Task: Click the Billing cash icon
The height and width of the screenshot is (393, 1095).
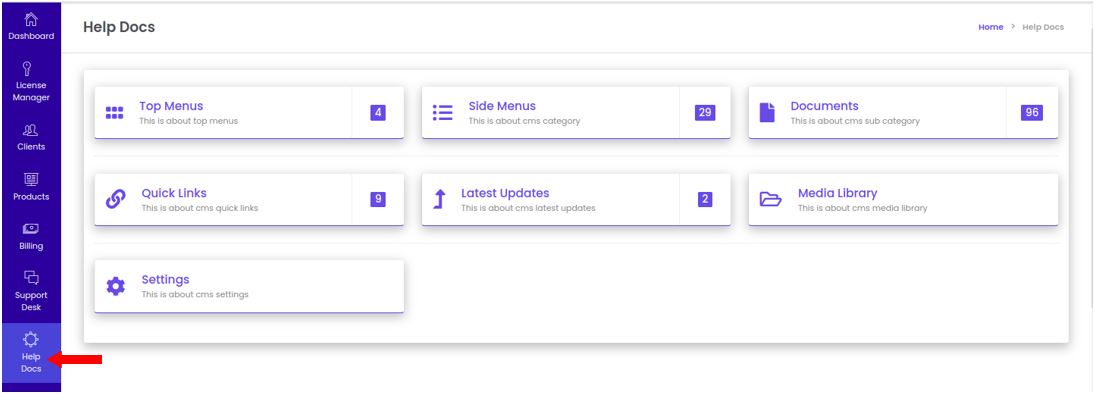Action: pyautogui.click(x=31, y=229)
